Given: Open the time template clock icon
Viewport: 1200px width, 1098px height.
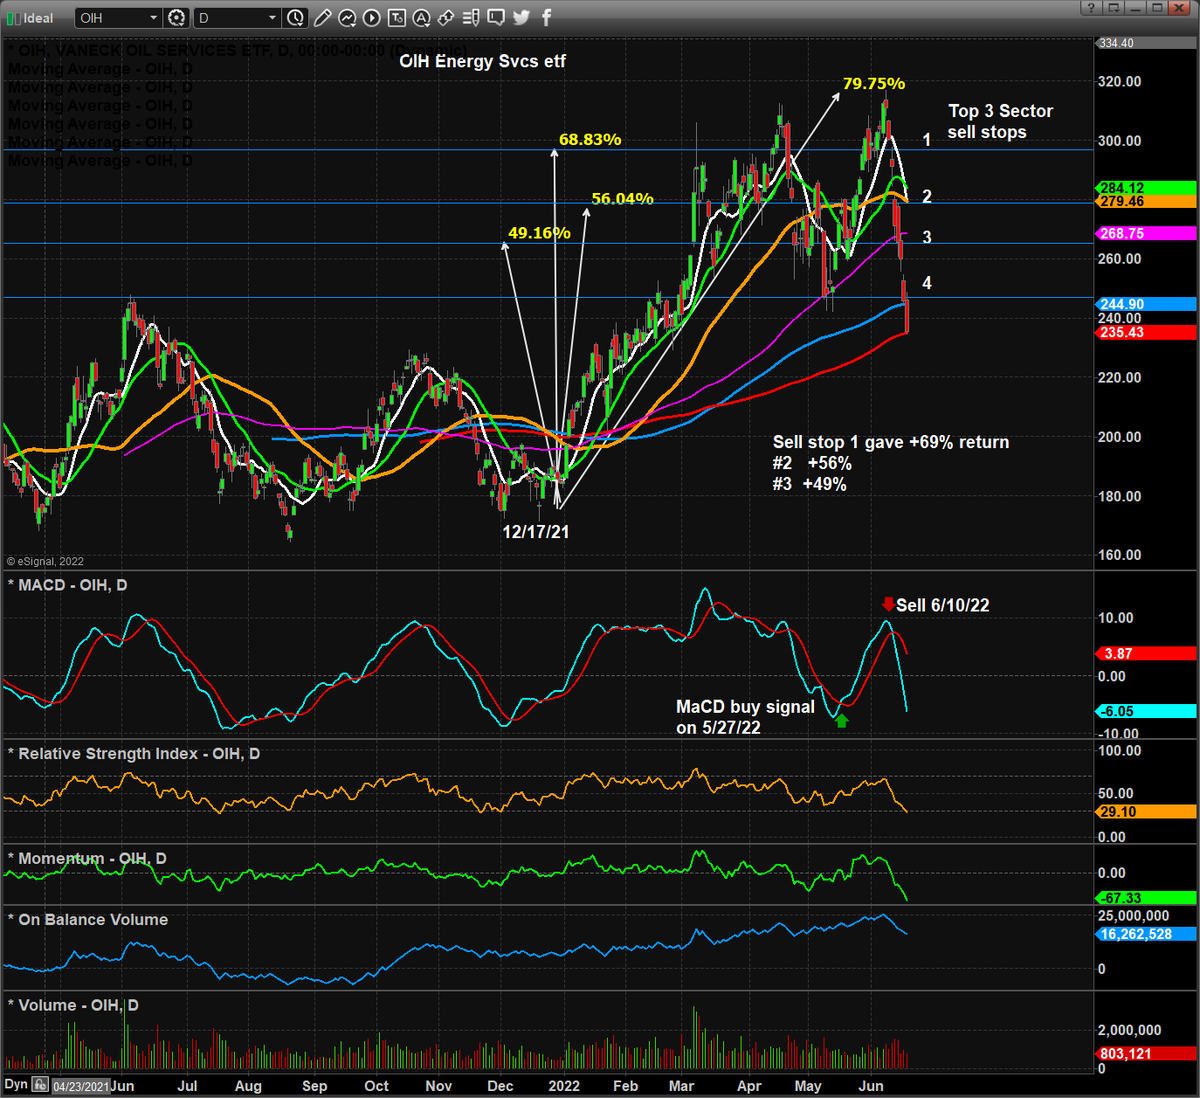Looking at the screenshot, I should click(x=296, y=17).
